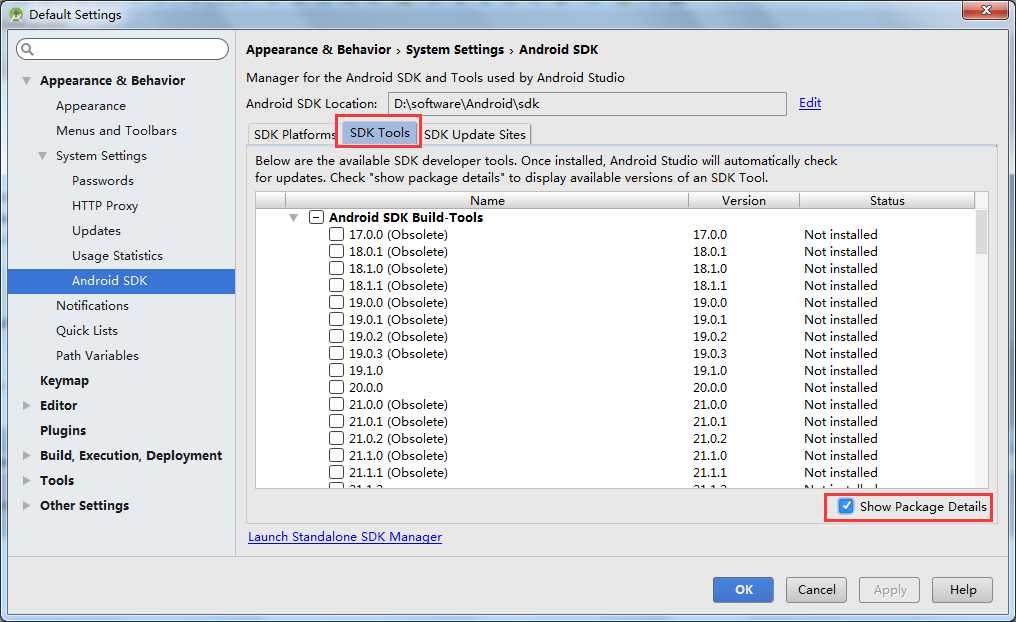1016x622 pixels.
Task: Open Menus and Toolbars settings
Action: pos(116,131)
